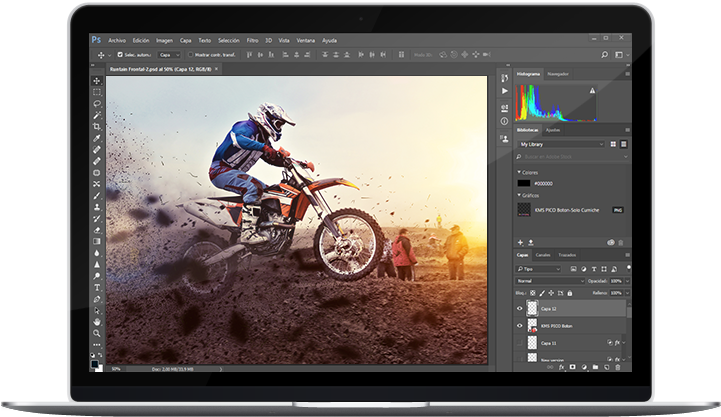Open the Archivo menu
Image resolution: width=721 pixels, height=417 pixels.
pyautogui.click(x=117, y=40)
